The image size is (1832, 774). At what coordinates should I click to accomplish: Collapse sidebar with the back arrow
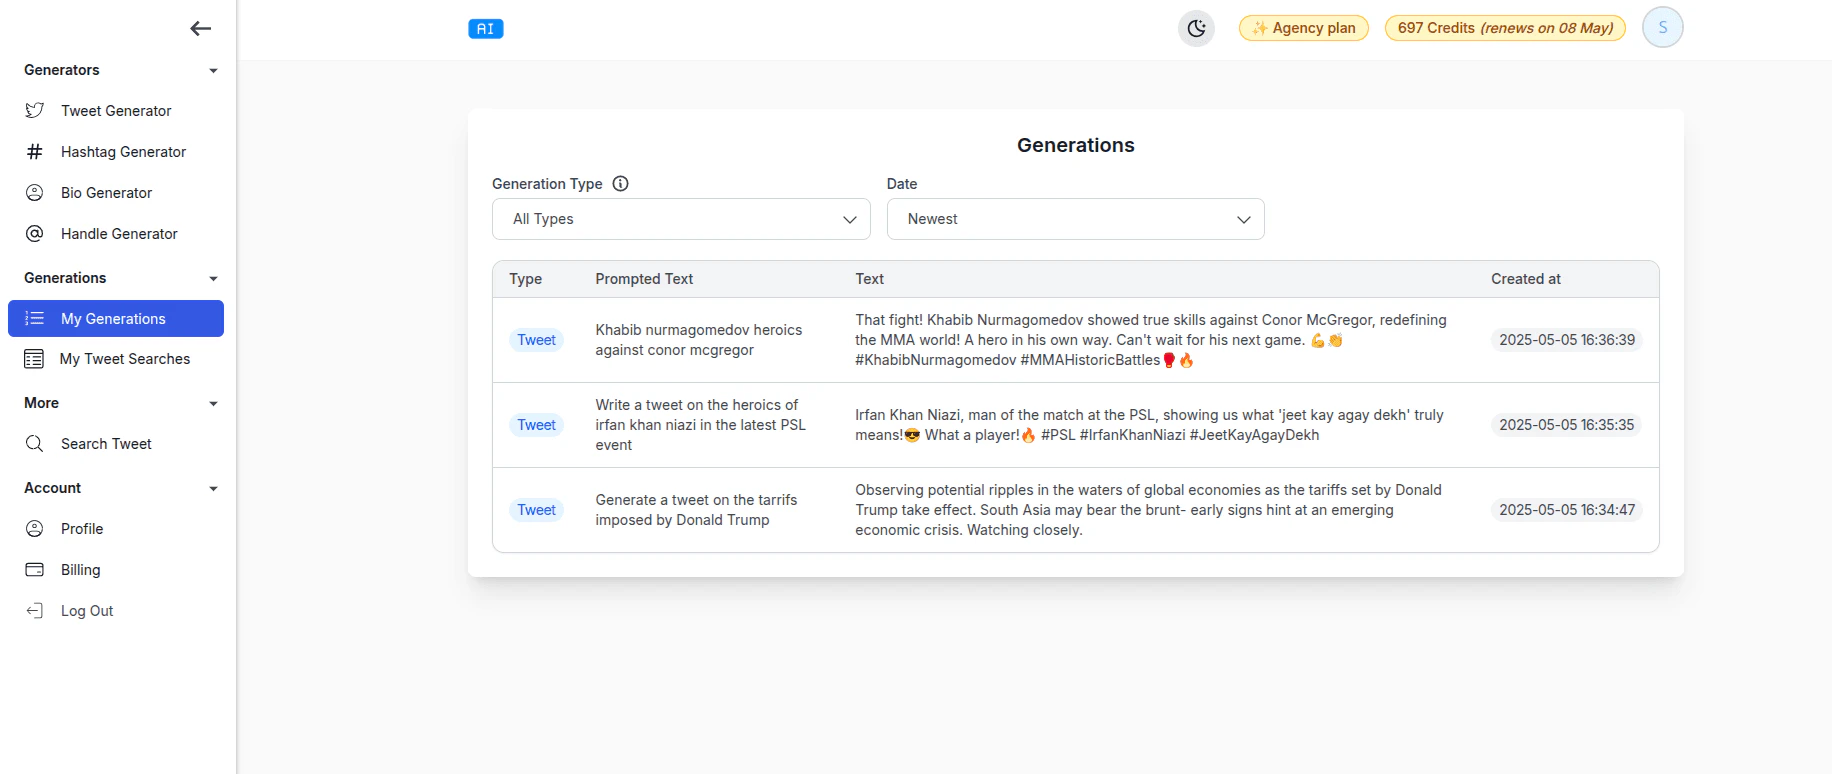point(200,29)
